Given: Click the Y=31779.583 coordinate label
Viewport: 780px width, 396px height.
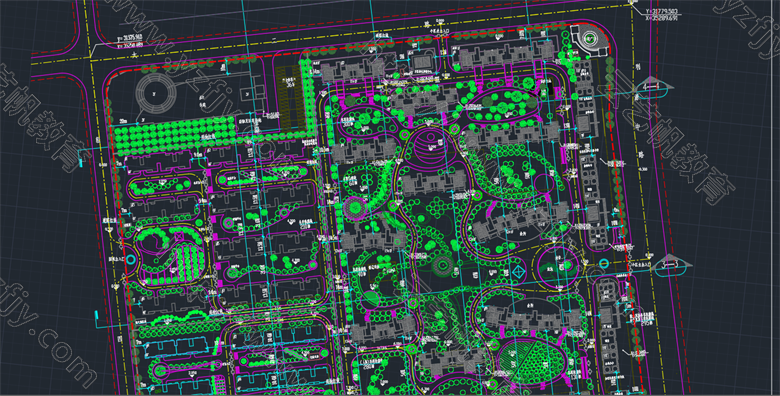Looking at the screenshot, I should click(662, 11).
